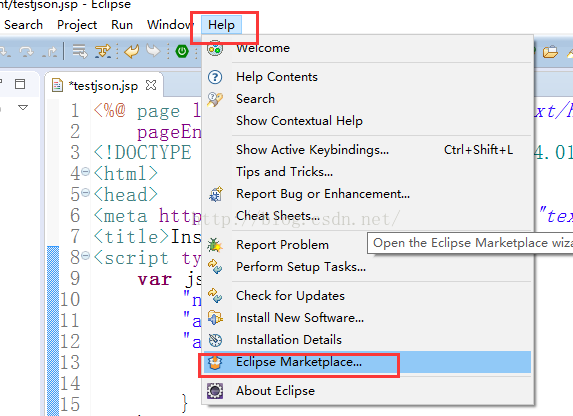The height and width of the screenshot is (416, 573).
Task: Click the help Search key icon
Action: (x=215, y=99)
